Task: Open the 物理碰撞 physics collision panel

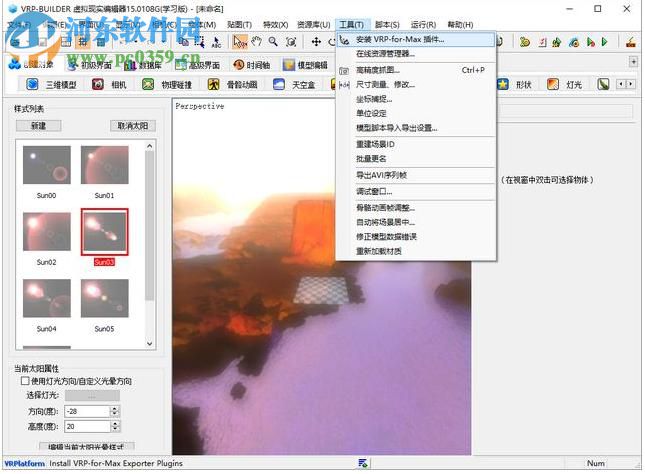Action: coord(167,84)
